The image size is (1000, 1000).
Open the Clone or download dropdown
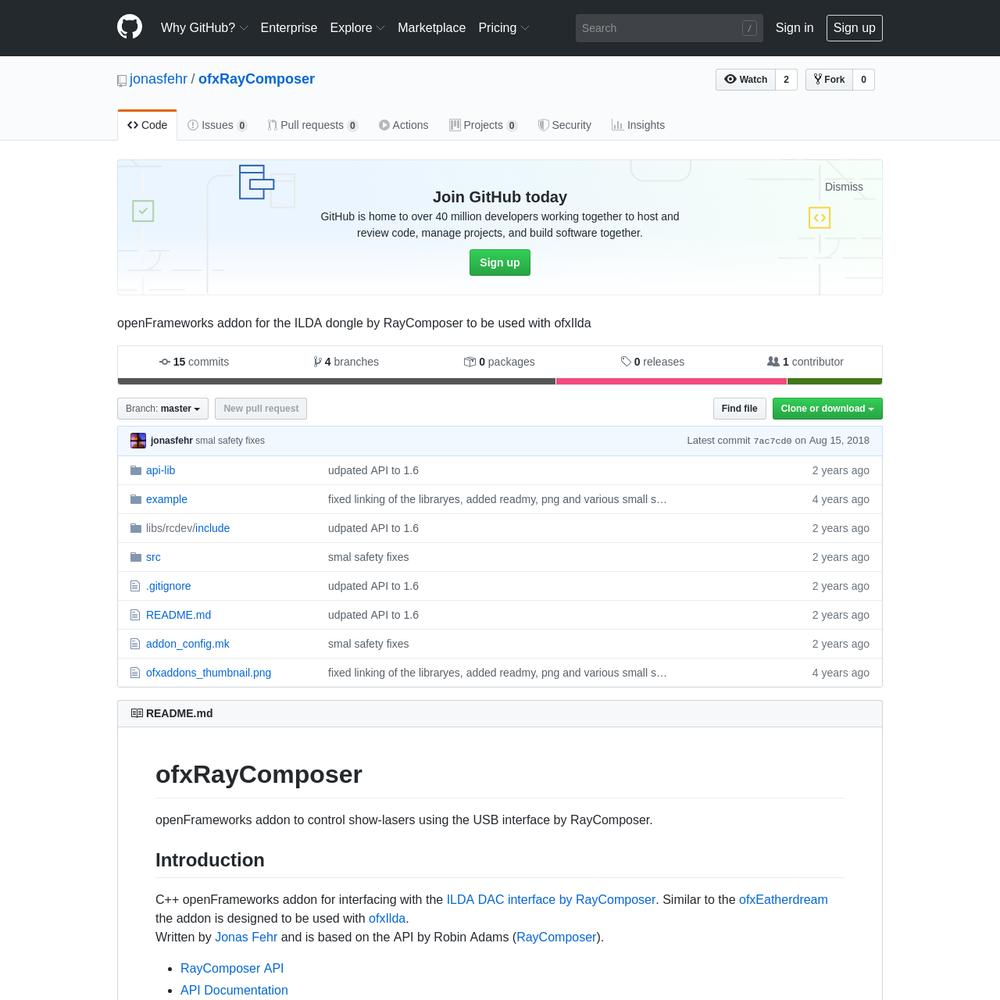click(x=827, y=409)
